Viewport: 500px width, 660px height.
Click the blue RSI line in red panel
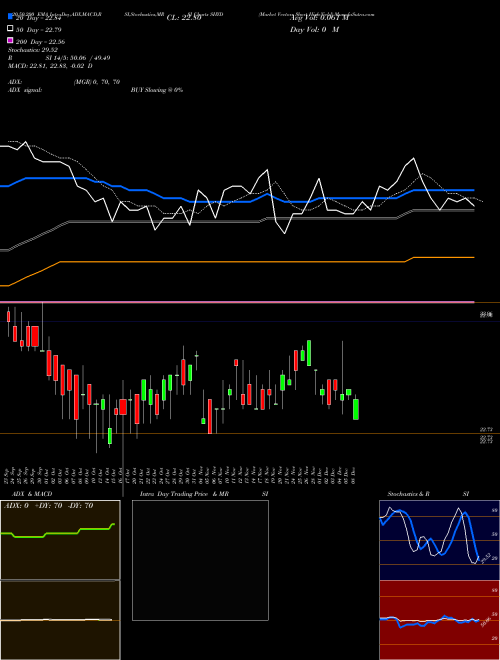coord(429,621)
